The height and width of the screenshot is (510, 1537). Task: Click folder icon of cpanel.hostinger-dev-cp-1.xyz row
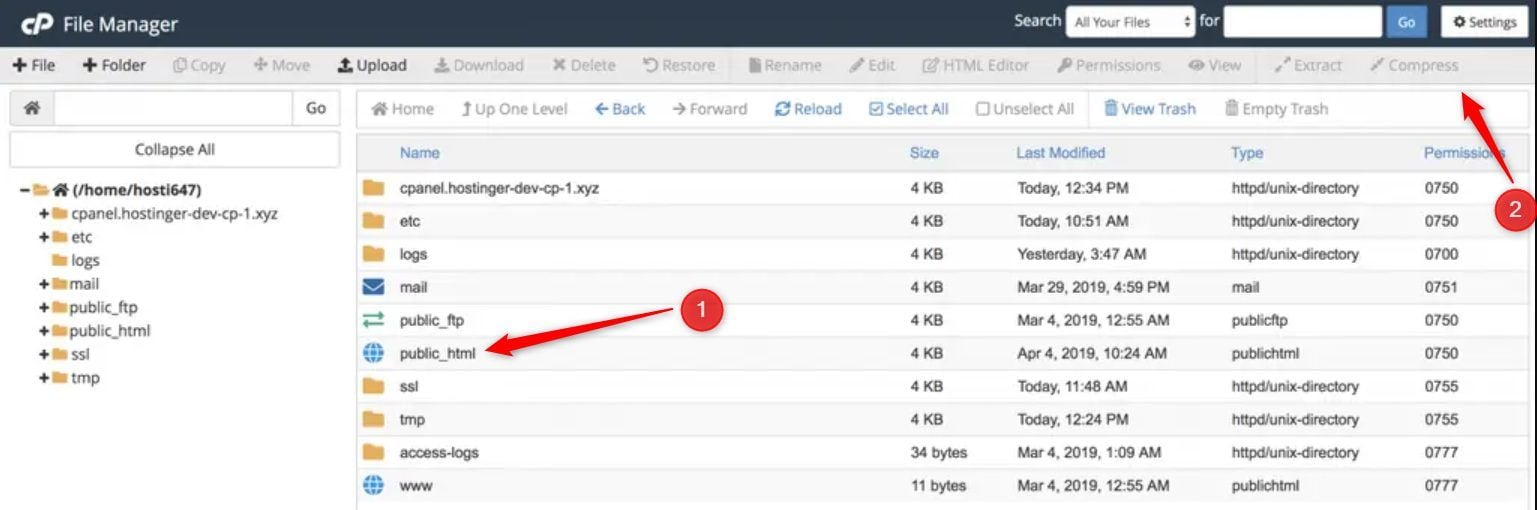click(374, 187)
